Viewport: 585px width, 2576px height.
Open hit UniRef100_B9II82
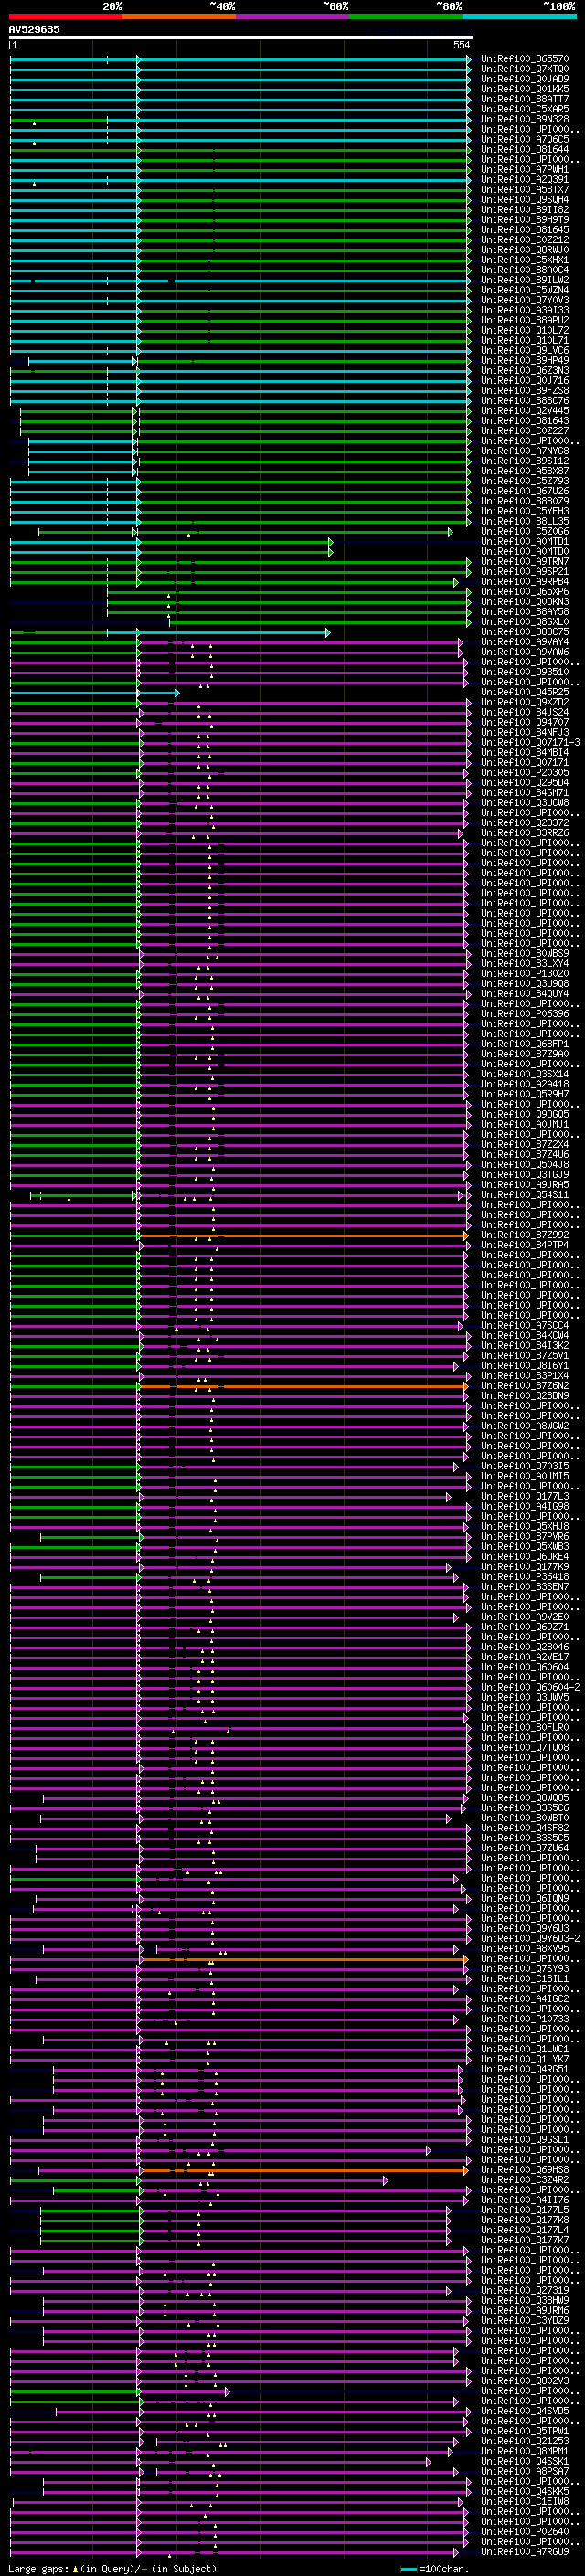click(525, 210)
